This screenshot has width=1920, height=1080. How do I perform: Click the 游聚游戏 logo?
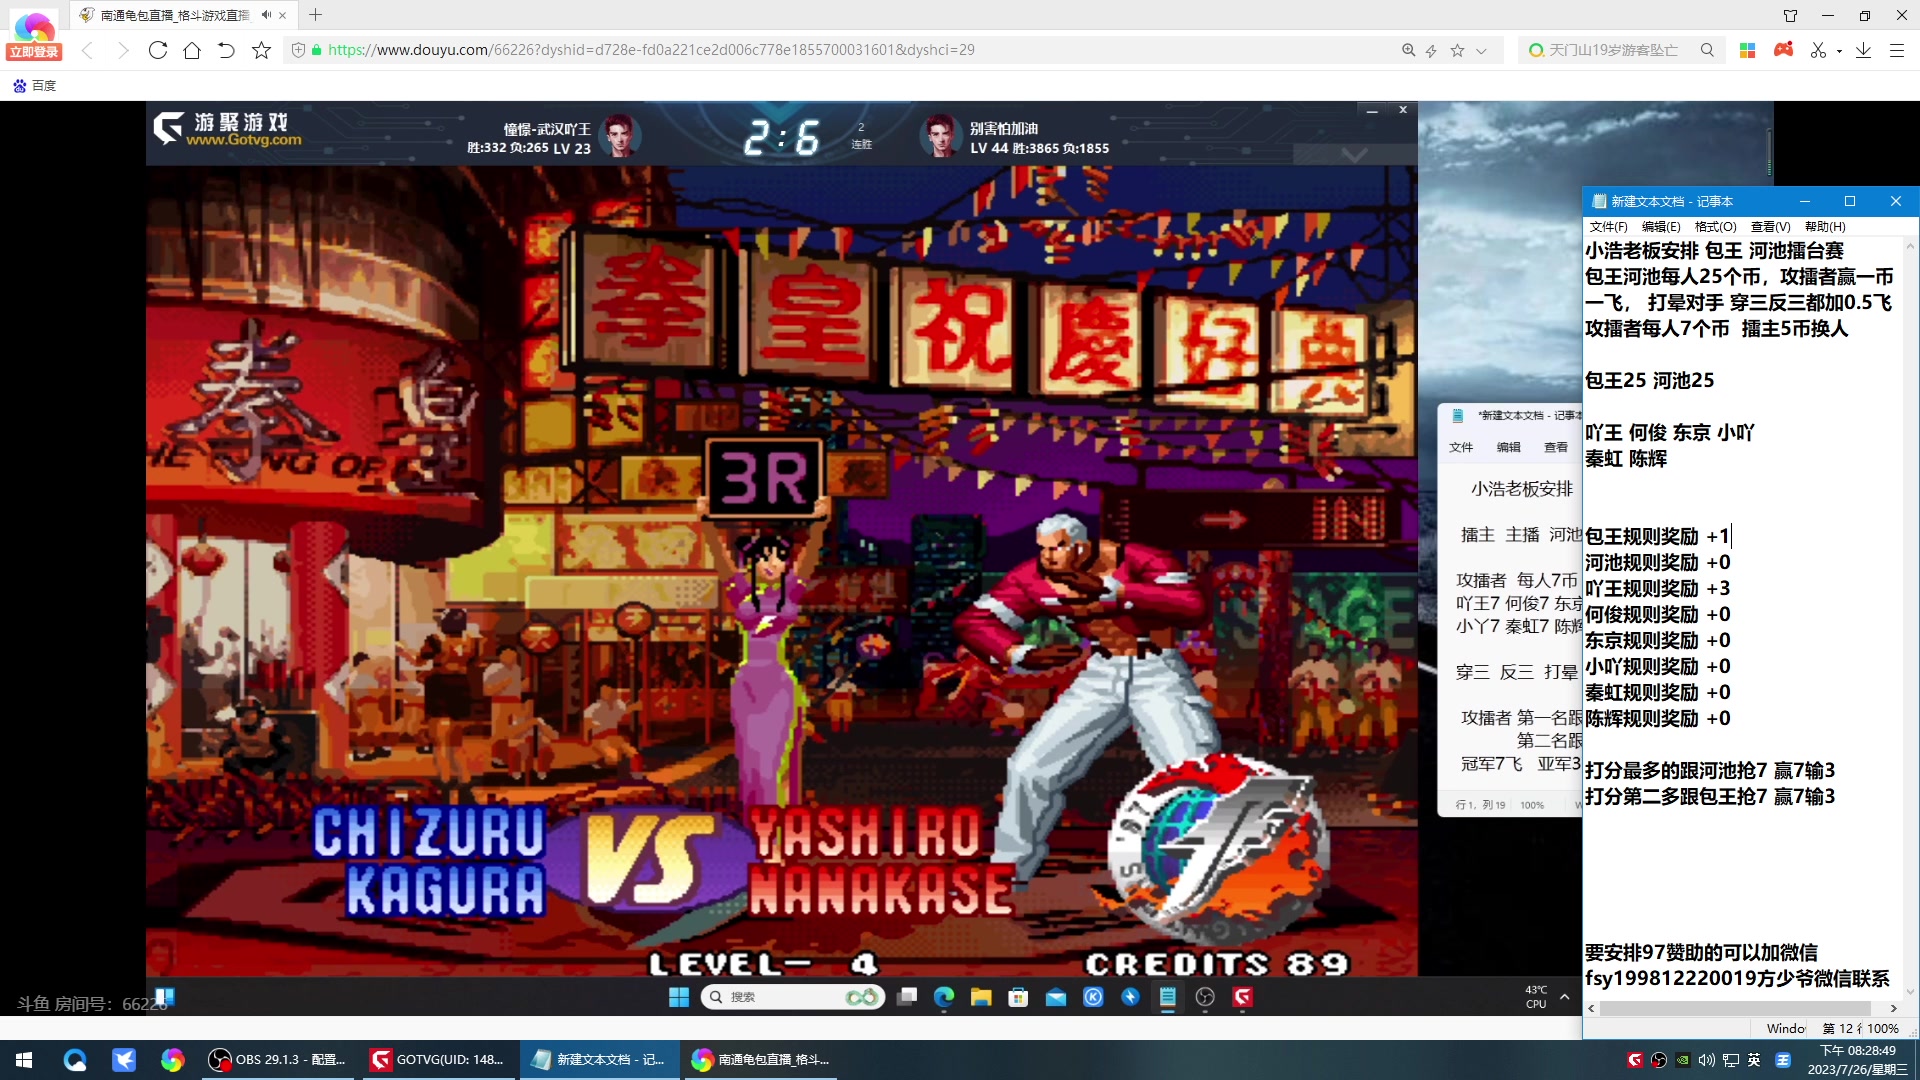pos(228,129)
